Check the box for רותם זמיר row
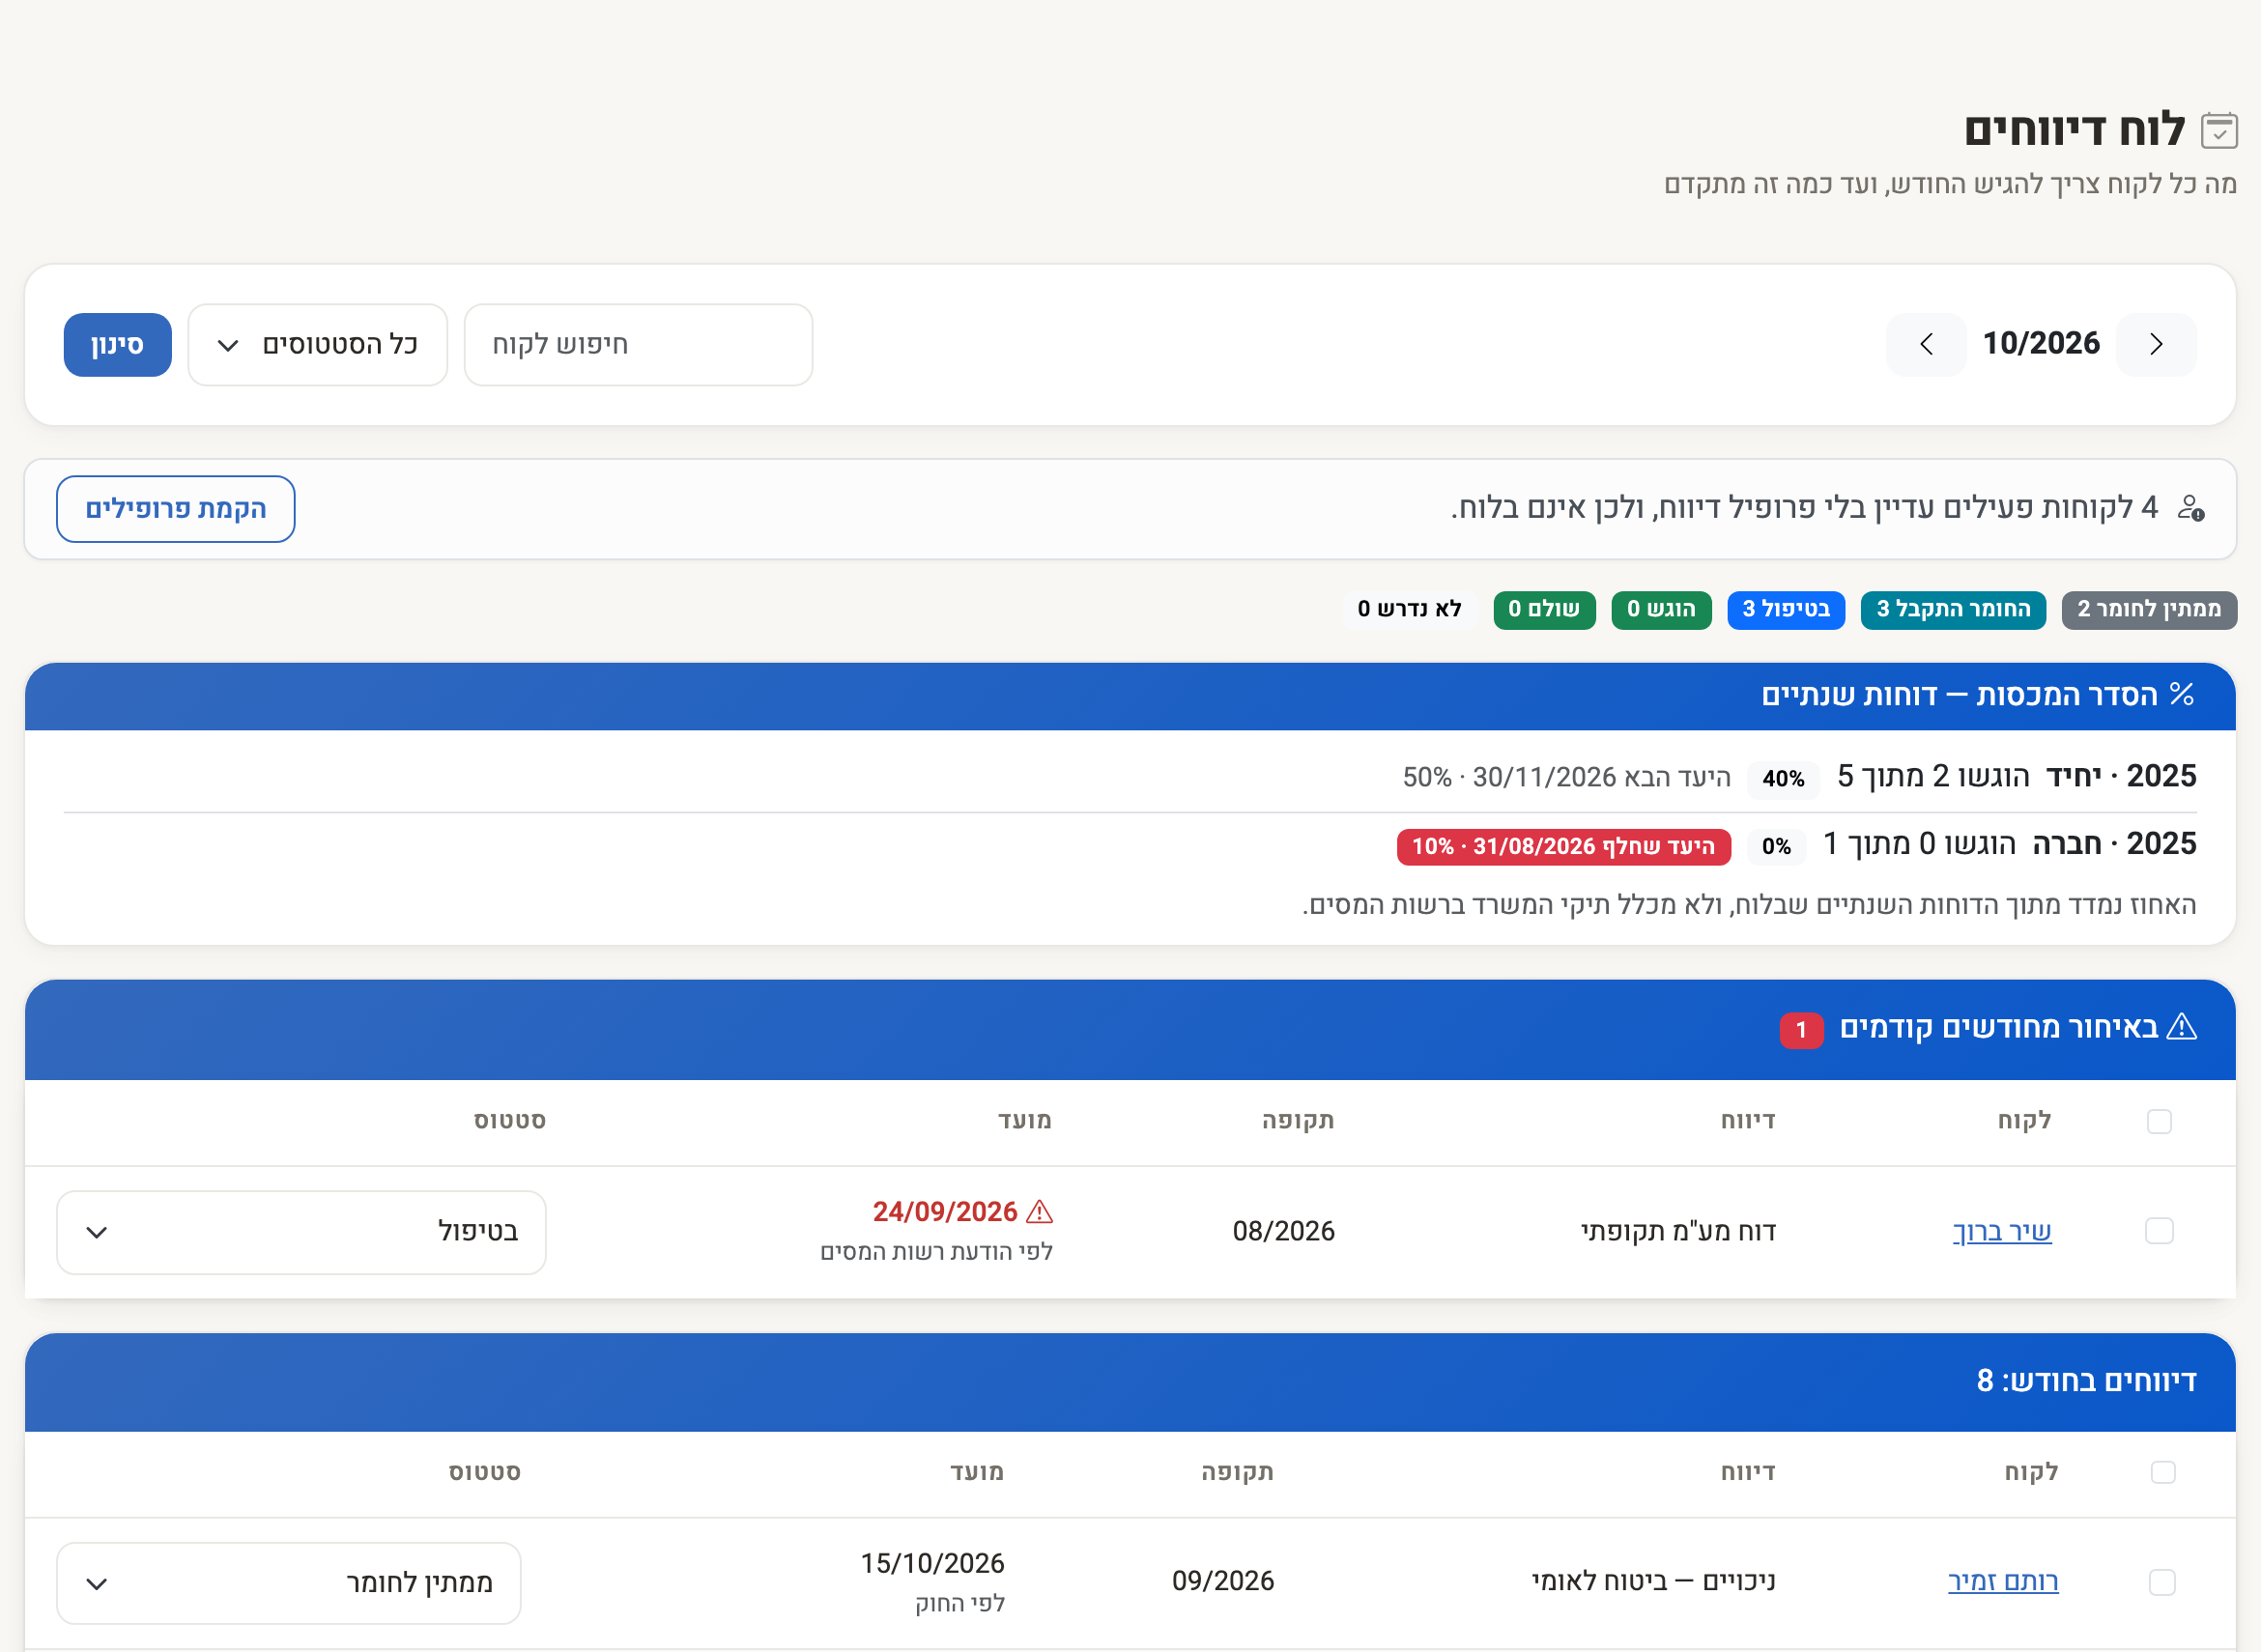 (x=2162, y=1582)
